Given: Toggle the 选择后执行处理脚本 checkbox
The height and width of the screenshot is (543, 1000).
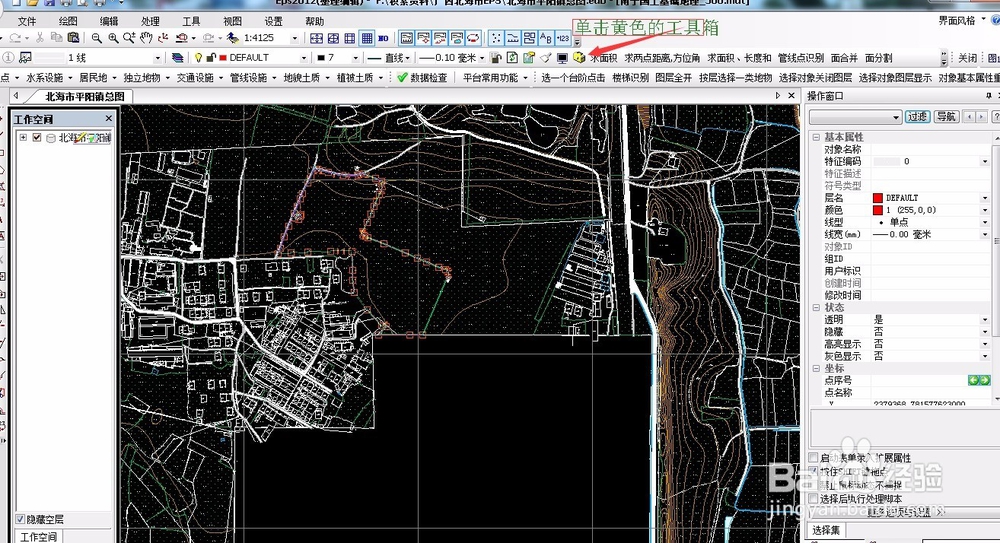Looking at the screenshot, I should (814, 498).
